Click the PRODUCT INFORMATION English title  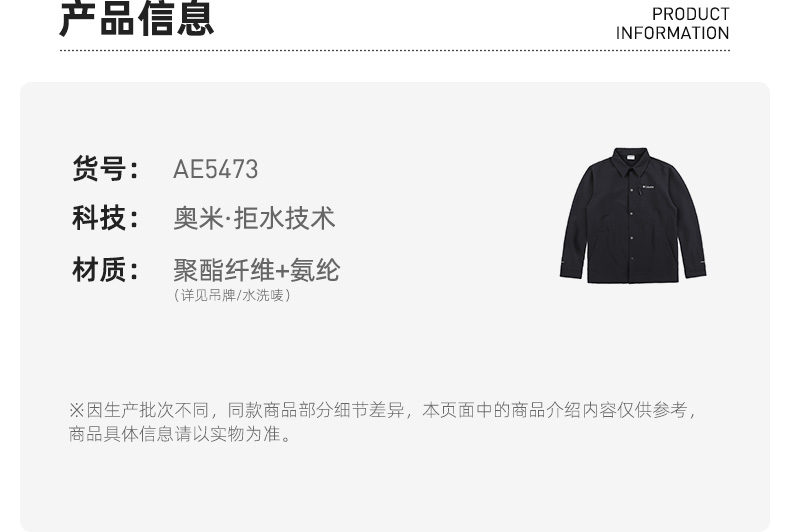point(673,24)
